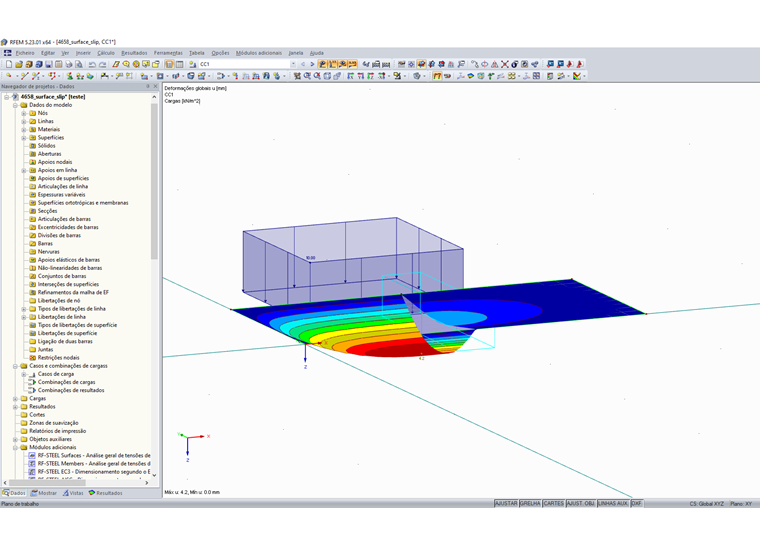The width and height of the screenshot is (760, 545).
Task: Switch to the Resultados navigator tab
Action: coord(105,493)
